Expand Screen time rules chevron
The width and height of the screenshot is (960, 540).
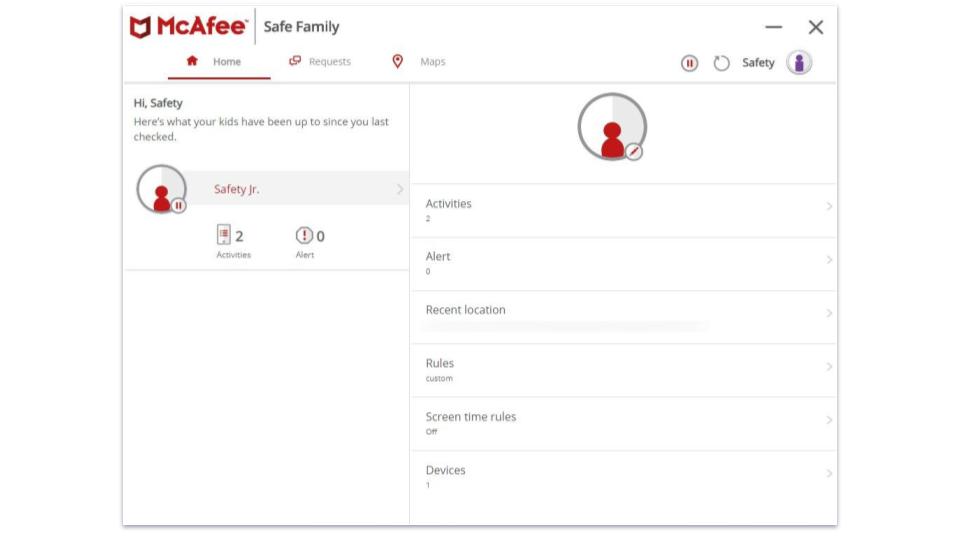pos(829,420)
